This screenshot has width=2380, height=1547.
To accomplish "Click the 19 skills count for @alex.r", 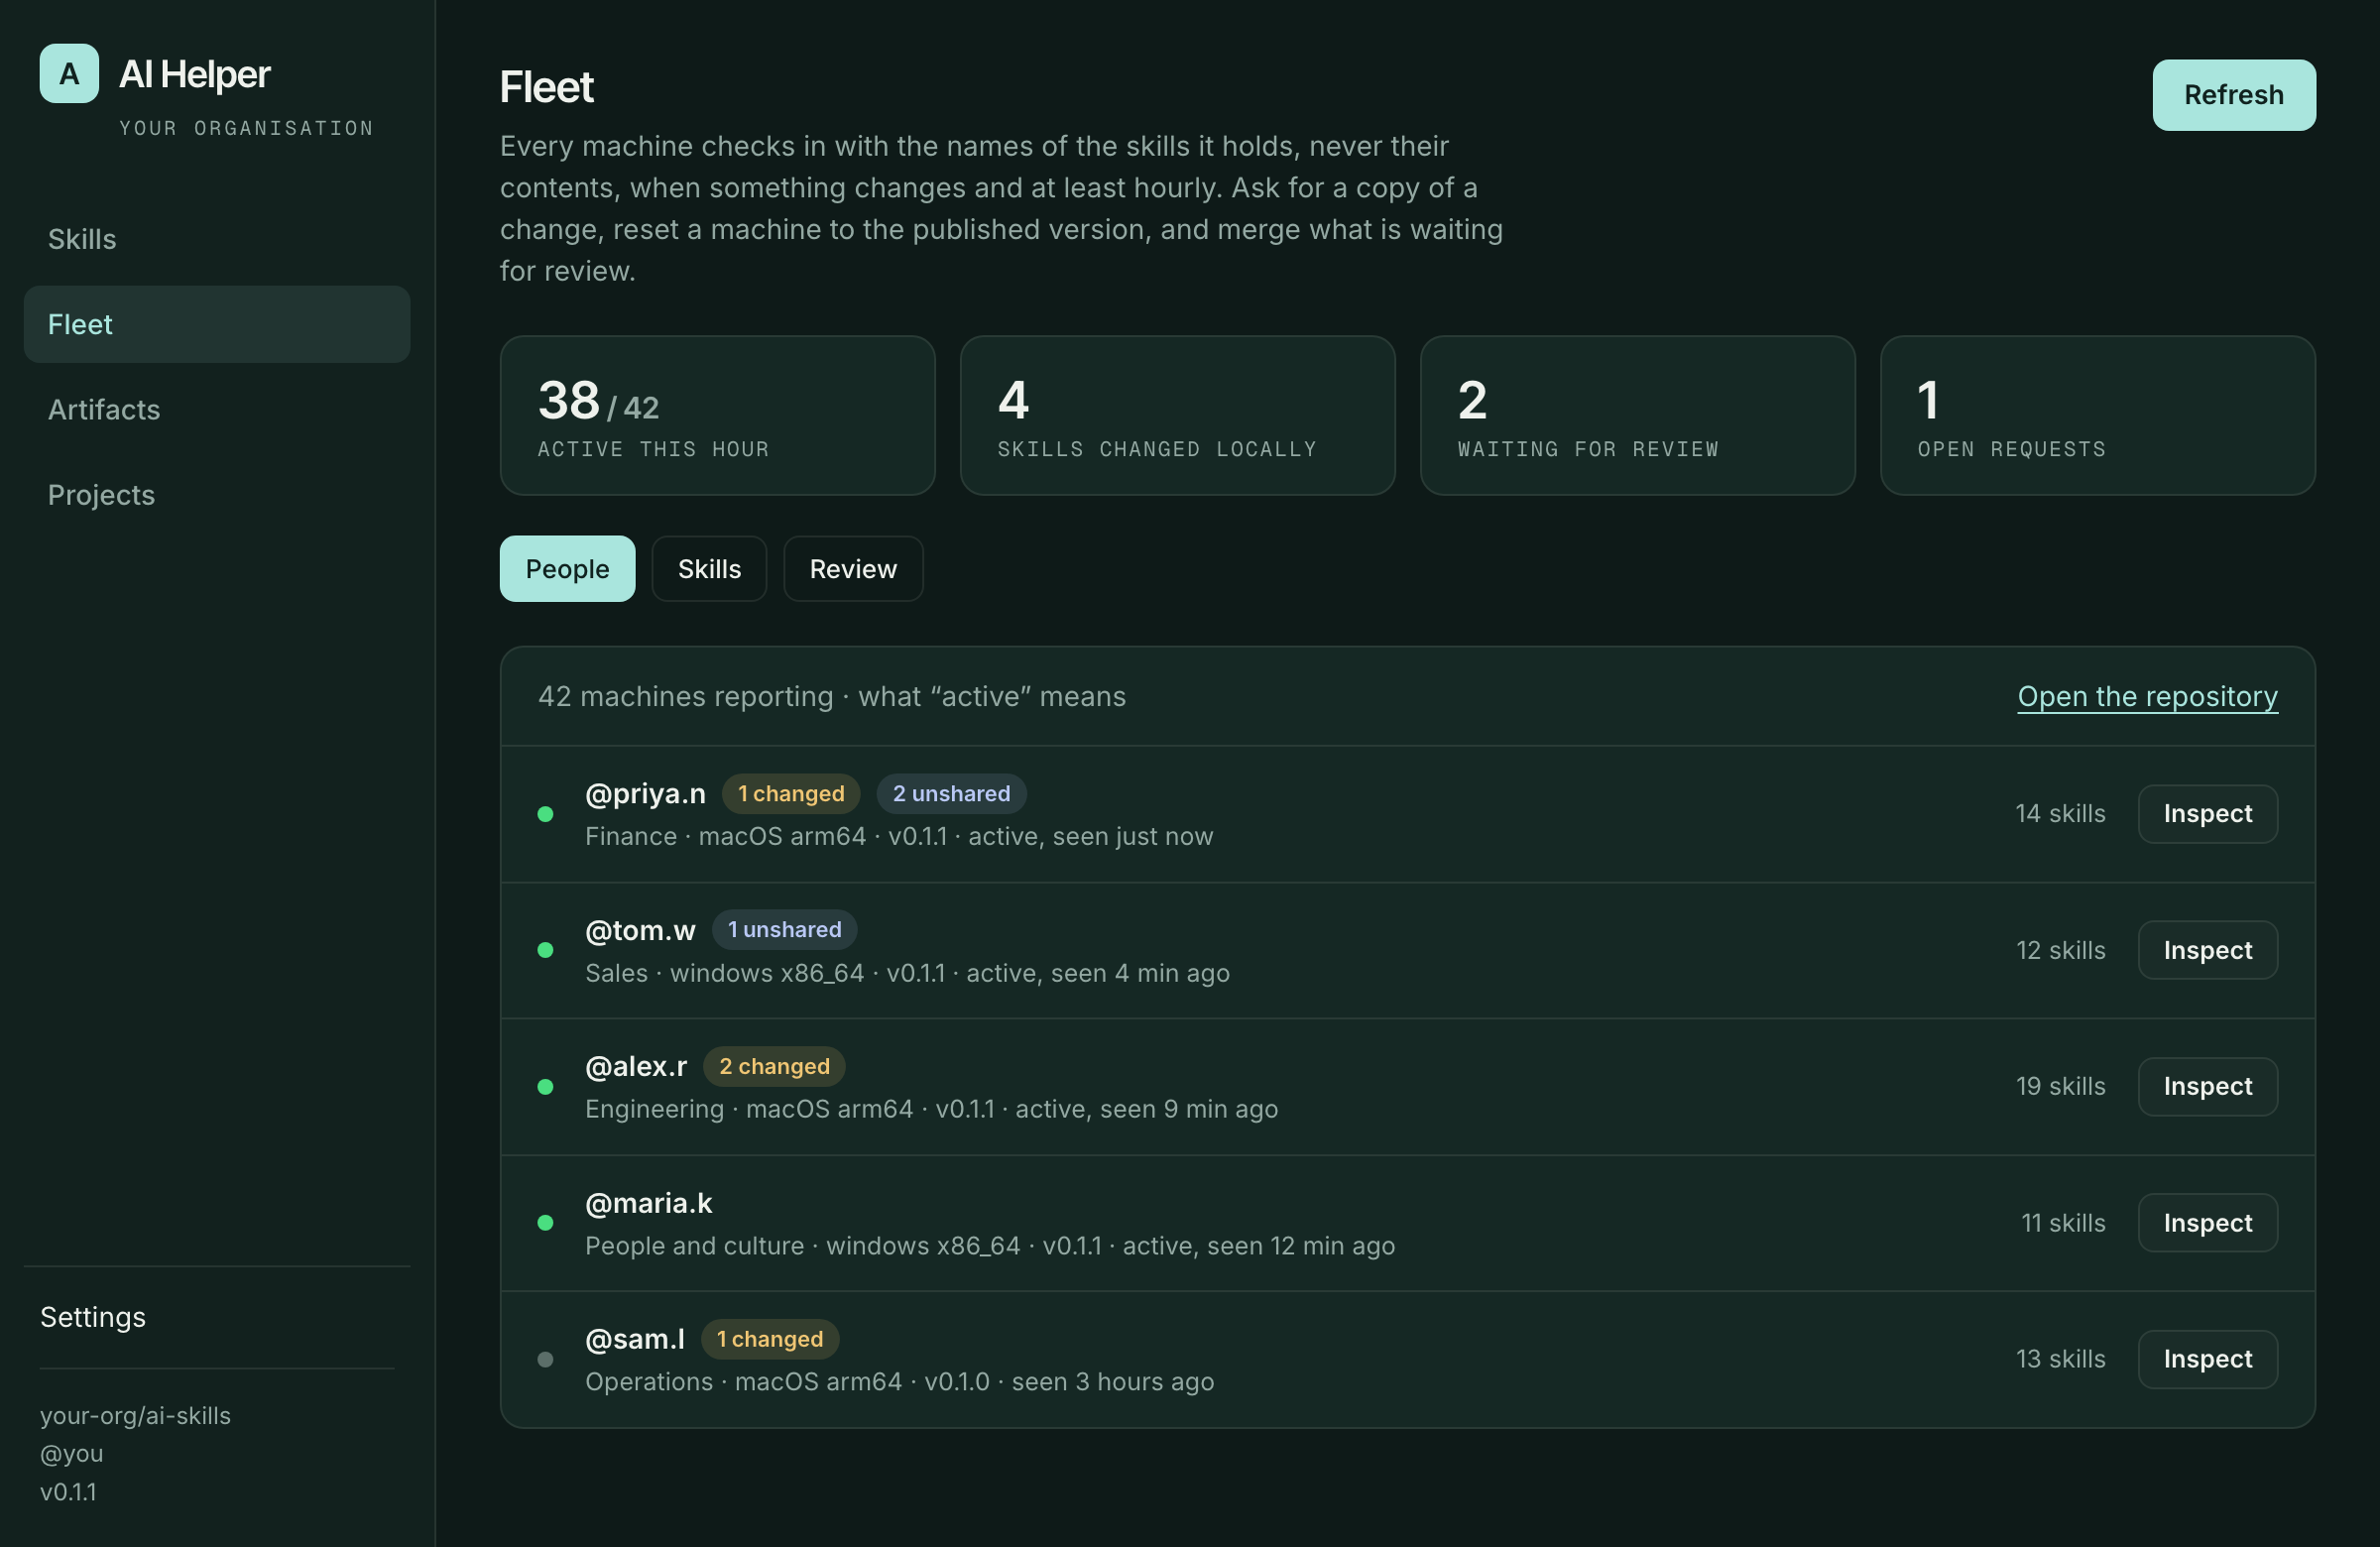I will coord(2060,1086).
